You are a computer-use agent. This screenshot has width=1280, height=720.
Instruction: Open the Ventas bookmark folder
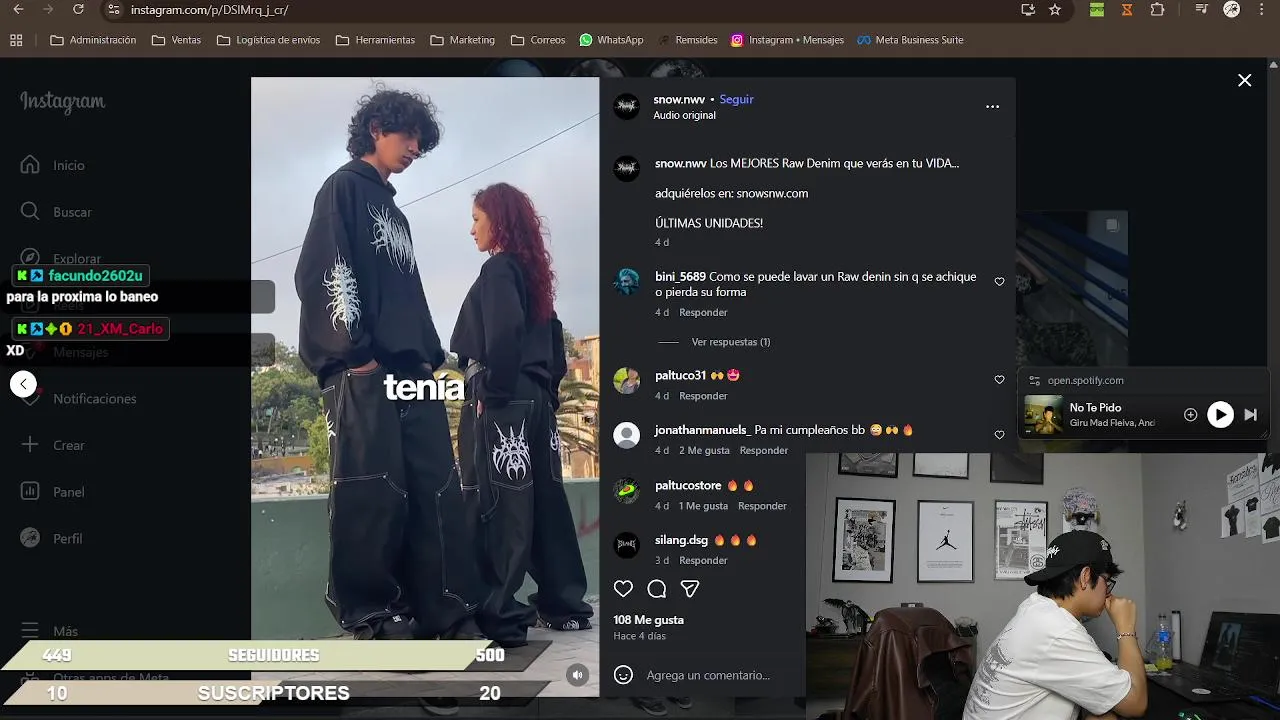click(x=176, y=40)
